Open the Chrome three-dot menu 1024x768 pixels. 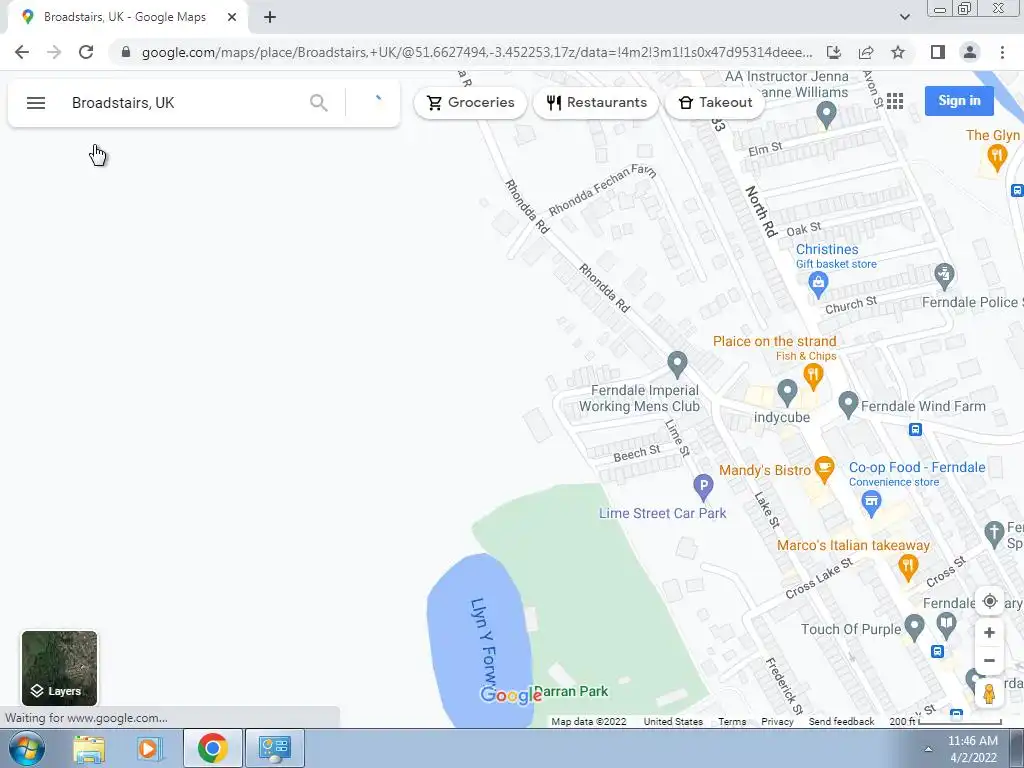(1002, 52)
